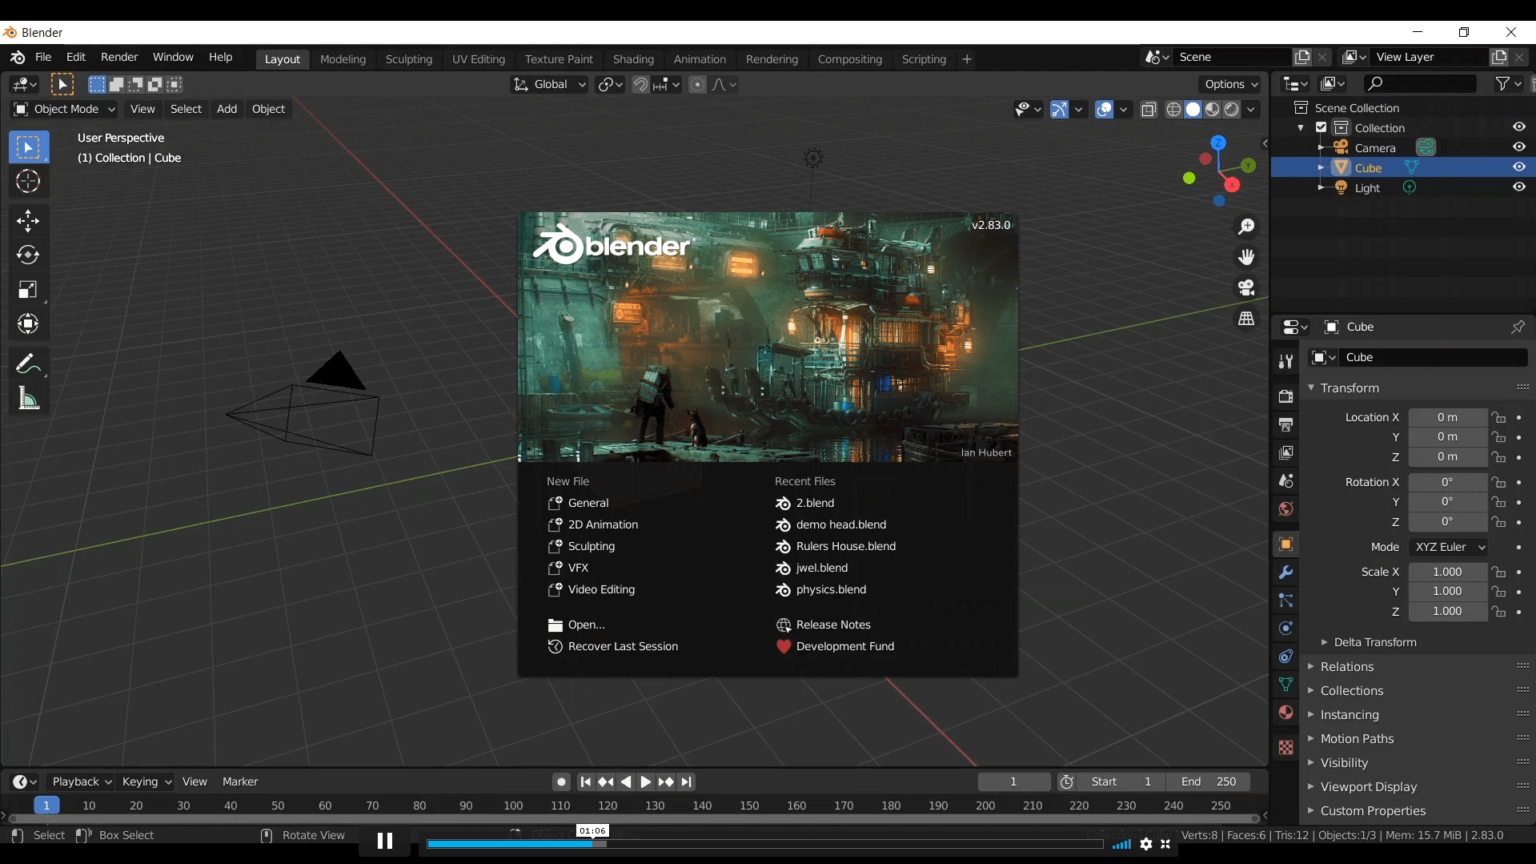
Task: Jump to timeline start frame
Action: [x=586, y=782]
